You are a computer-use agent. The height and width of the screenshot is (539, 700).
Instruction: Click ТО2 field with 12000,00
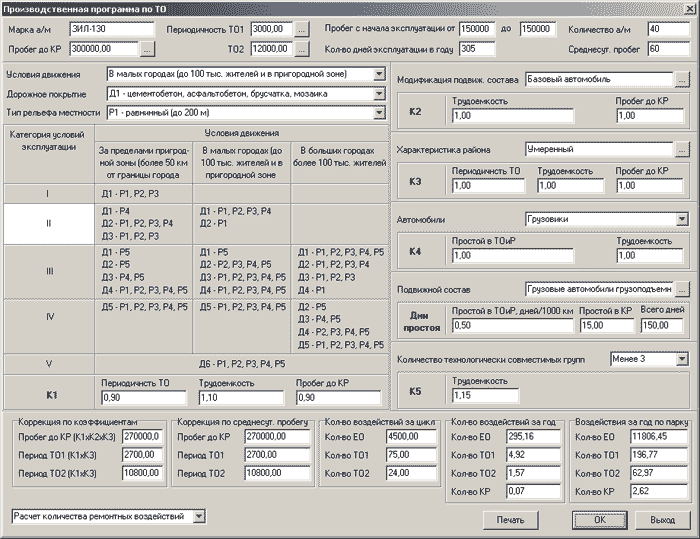click(x=271, y=49)
